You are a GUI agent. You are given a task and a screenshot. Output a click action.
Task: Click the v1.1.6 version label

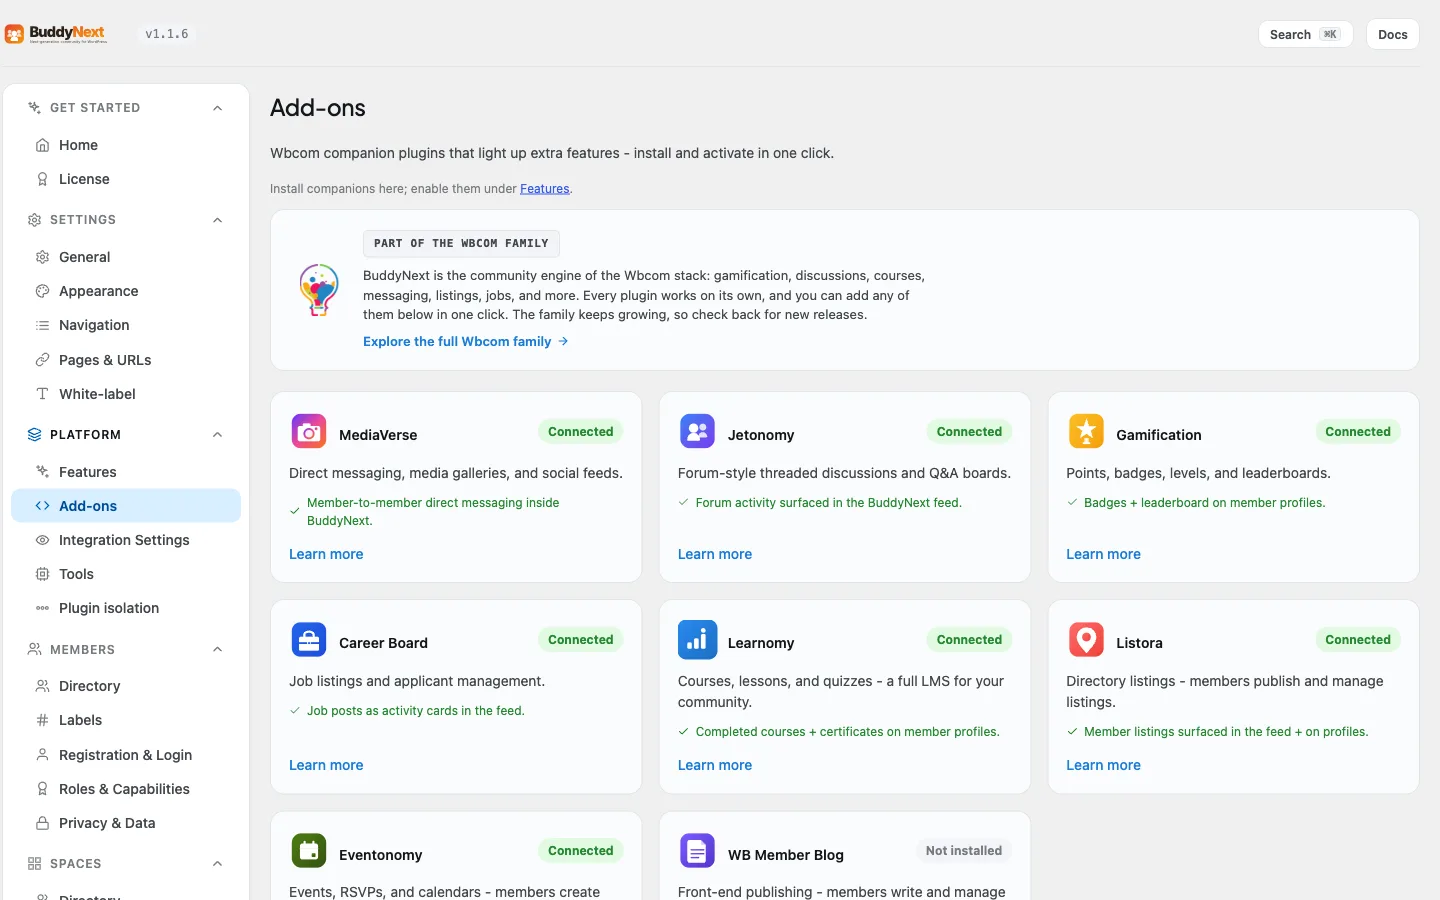tap(167, 34)
